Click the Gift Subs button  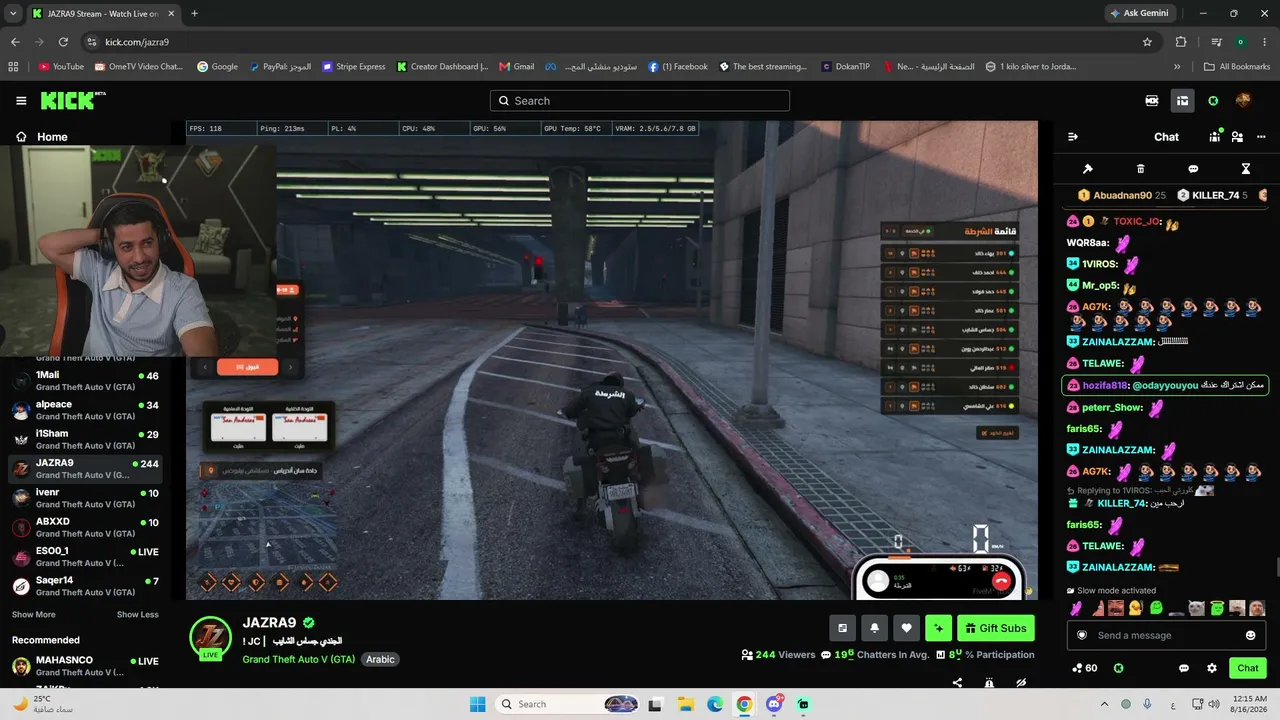coord(996,628)
